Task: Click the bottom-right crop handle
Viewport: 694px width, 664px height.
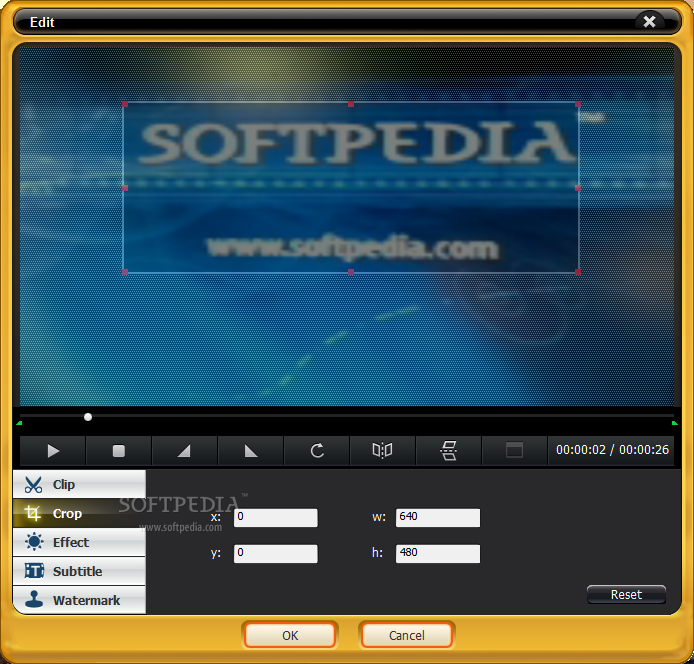Action: 578,272
